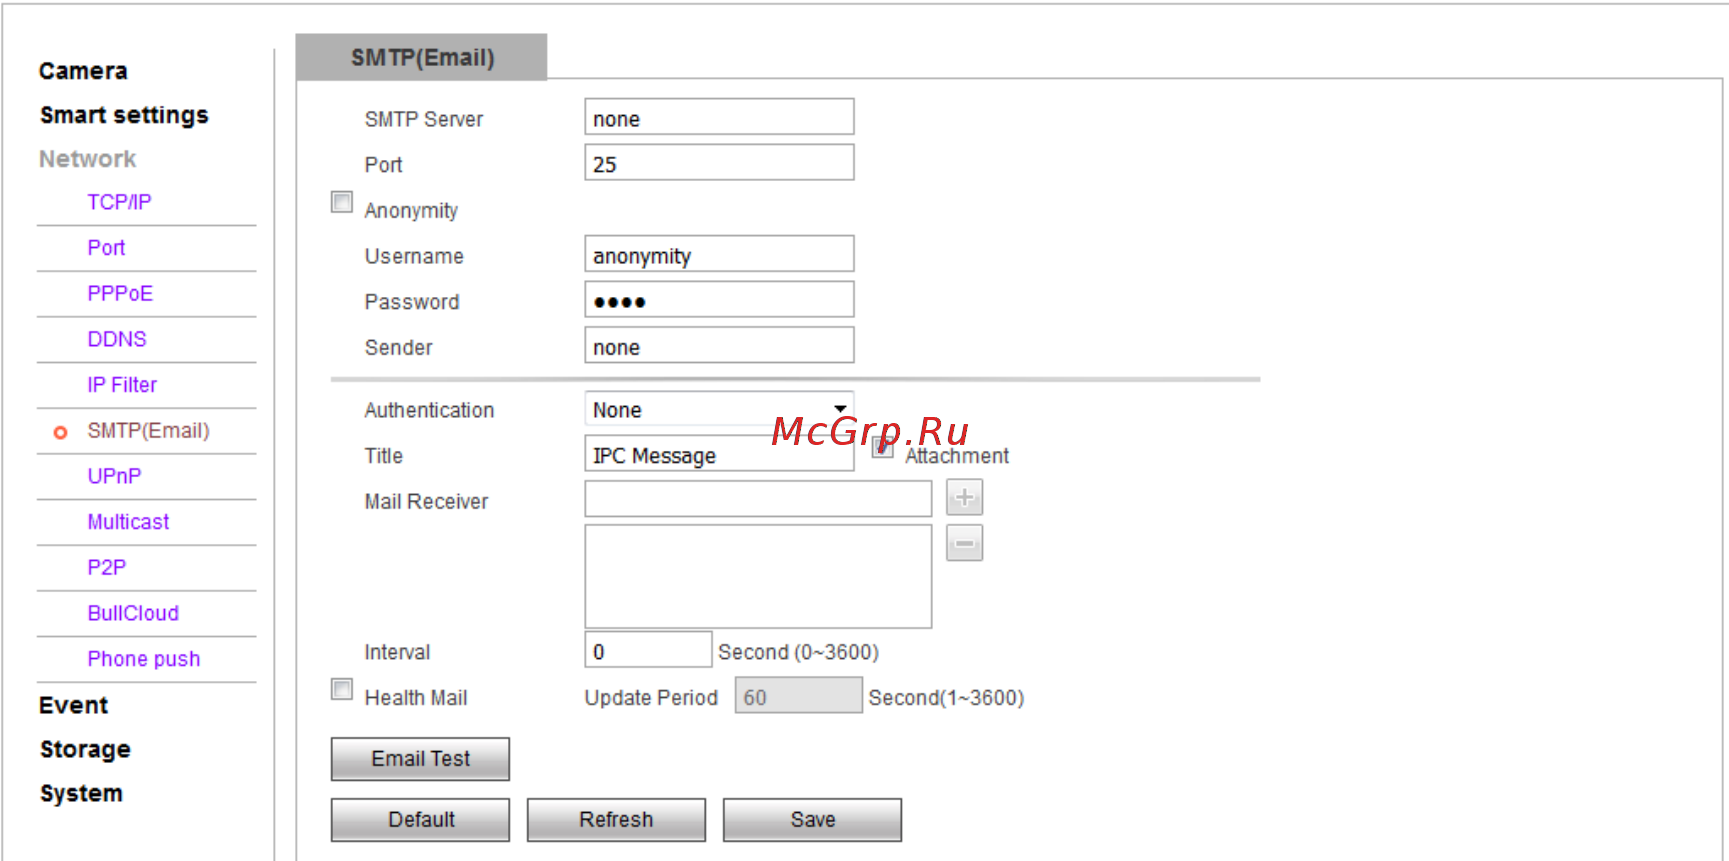Screen dimensions: 1729x861
Task: Open DDNS settings
Action: [x=117, y=339]
